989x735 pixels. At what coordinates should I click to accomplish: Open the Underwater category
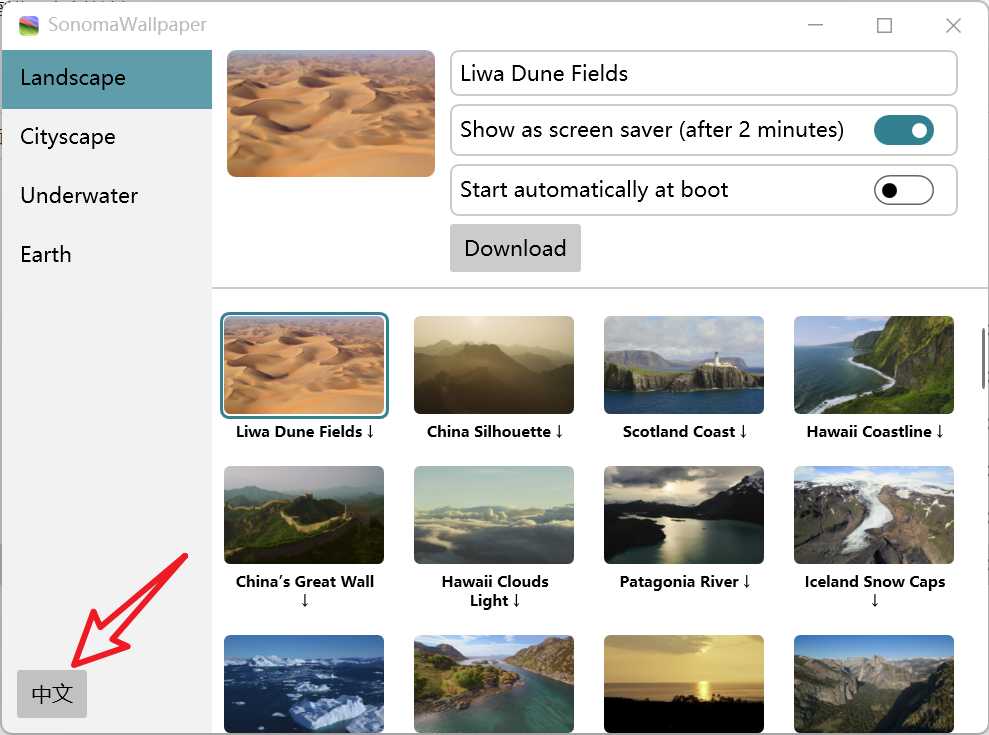(x=106, y=196)
